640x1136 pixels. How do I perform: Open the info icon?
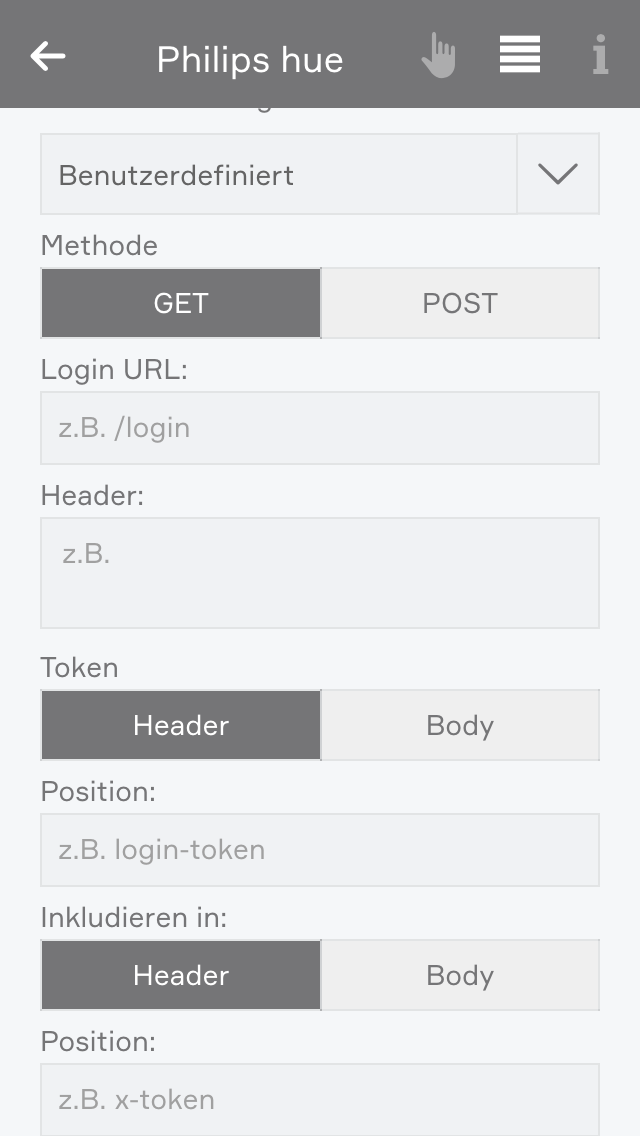[600, 56]
